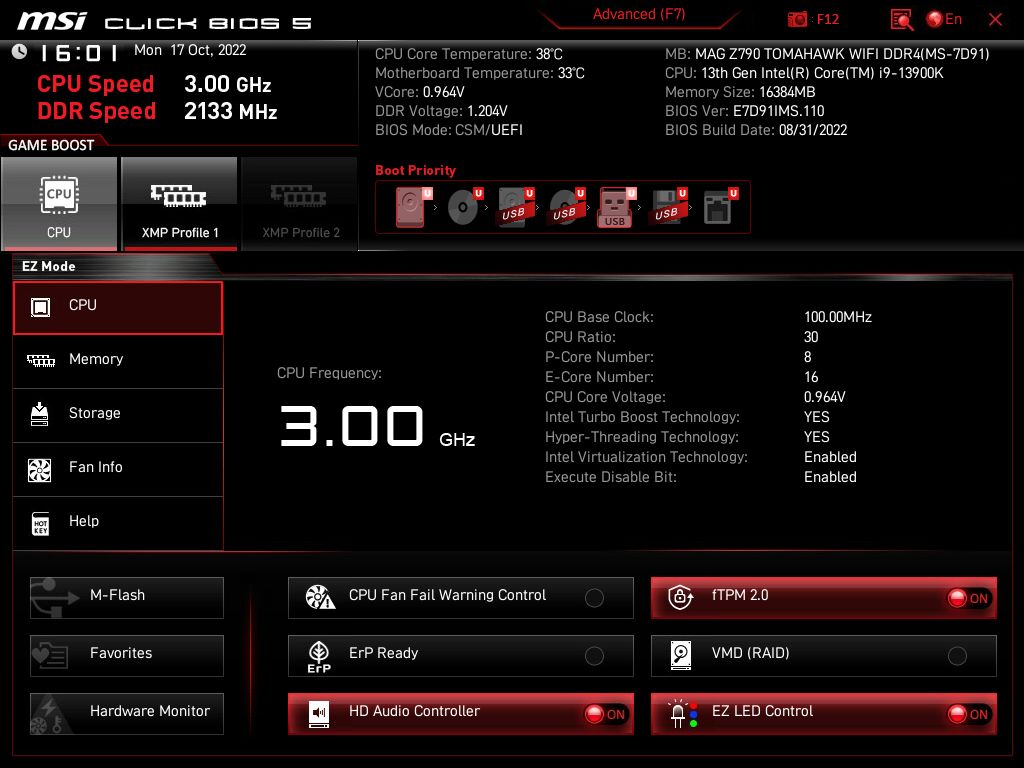Screen dimensions: 1024x768
Task: Click the large 3.00 GHz CPU frequency
Action: coord(377,428)
